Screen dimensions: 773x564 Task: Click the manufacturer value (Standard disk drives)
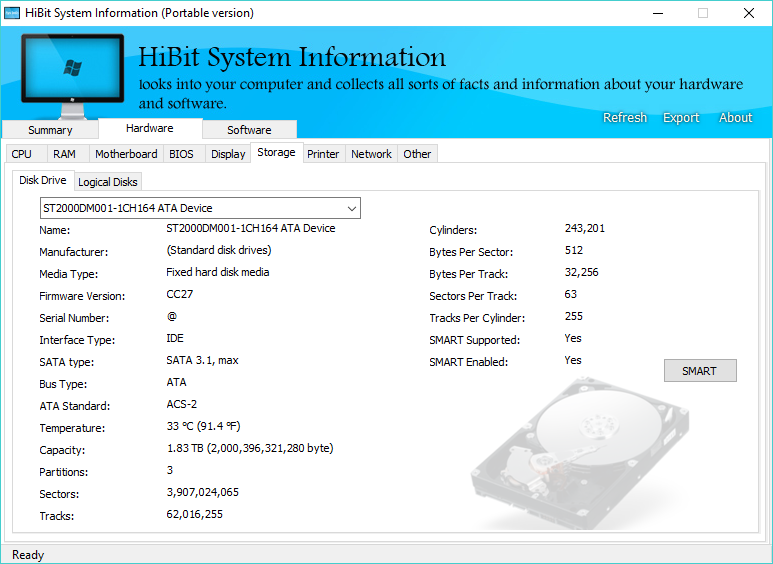(219, 250)
